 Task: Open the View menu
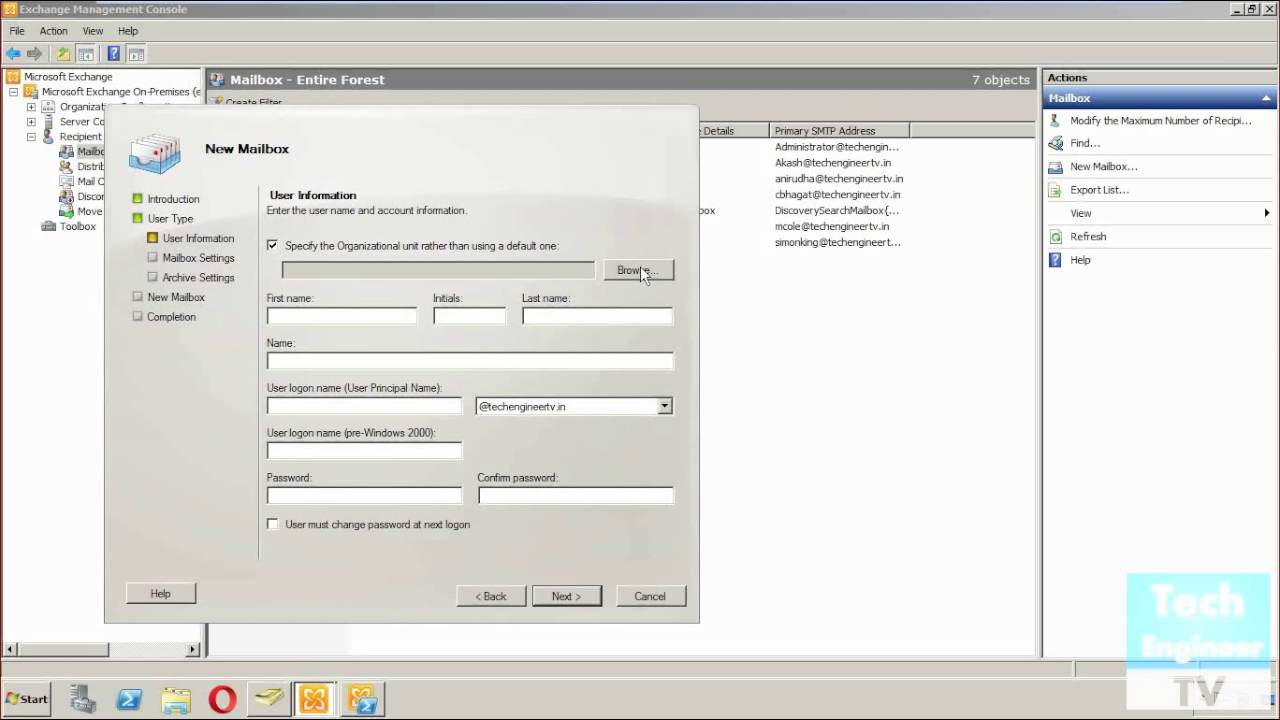tap(93, 31)
